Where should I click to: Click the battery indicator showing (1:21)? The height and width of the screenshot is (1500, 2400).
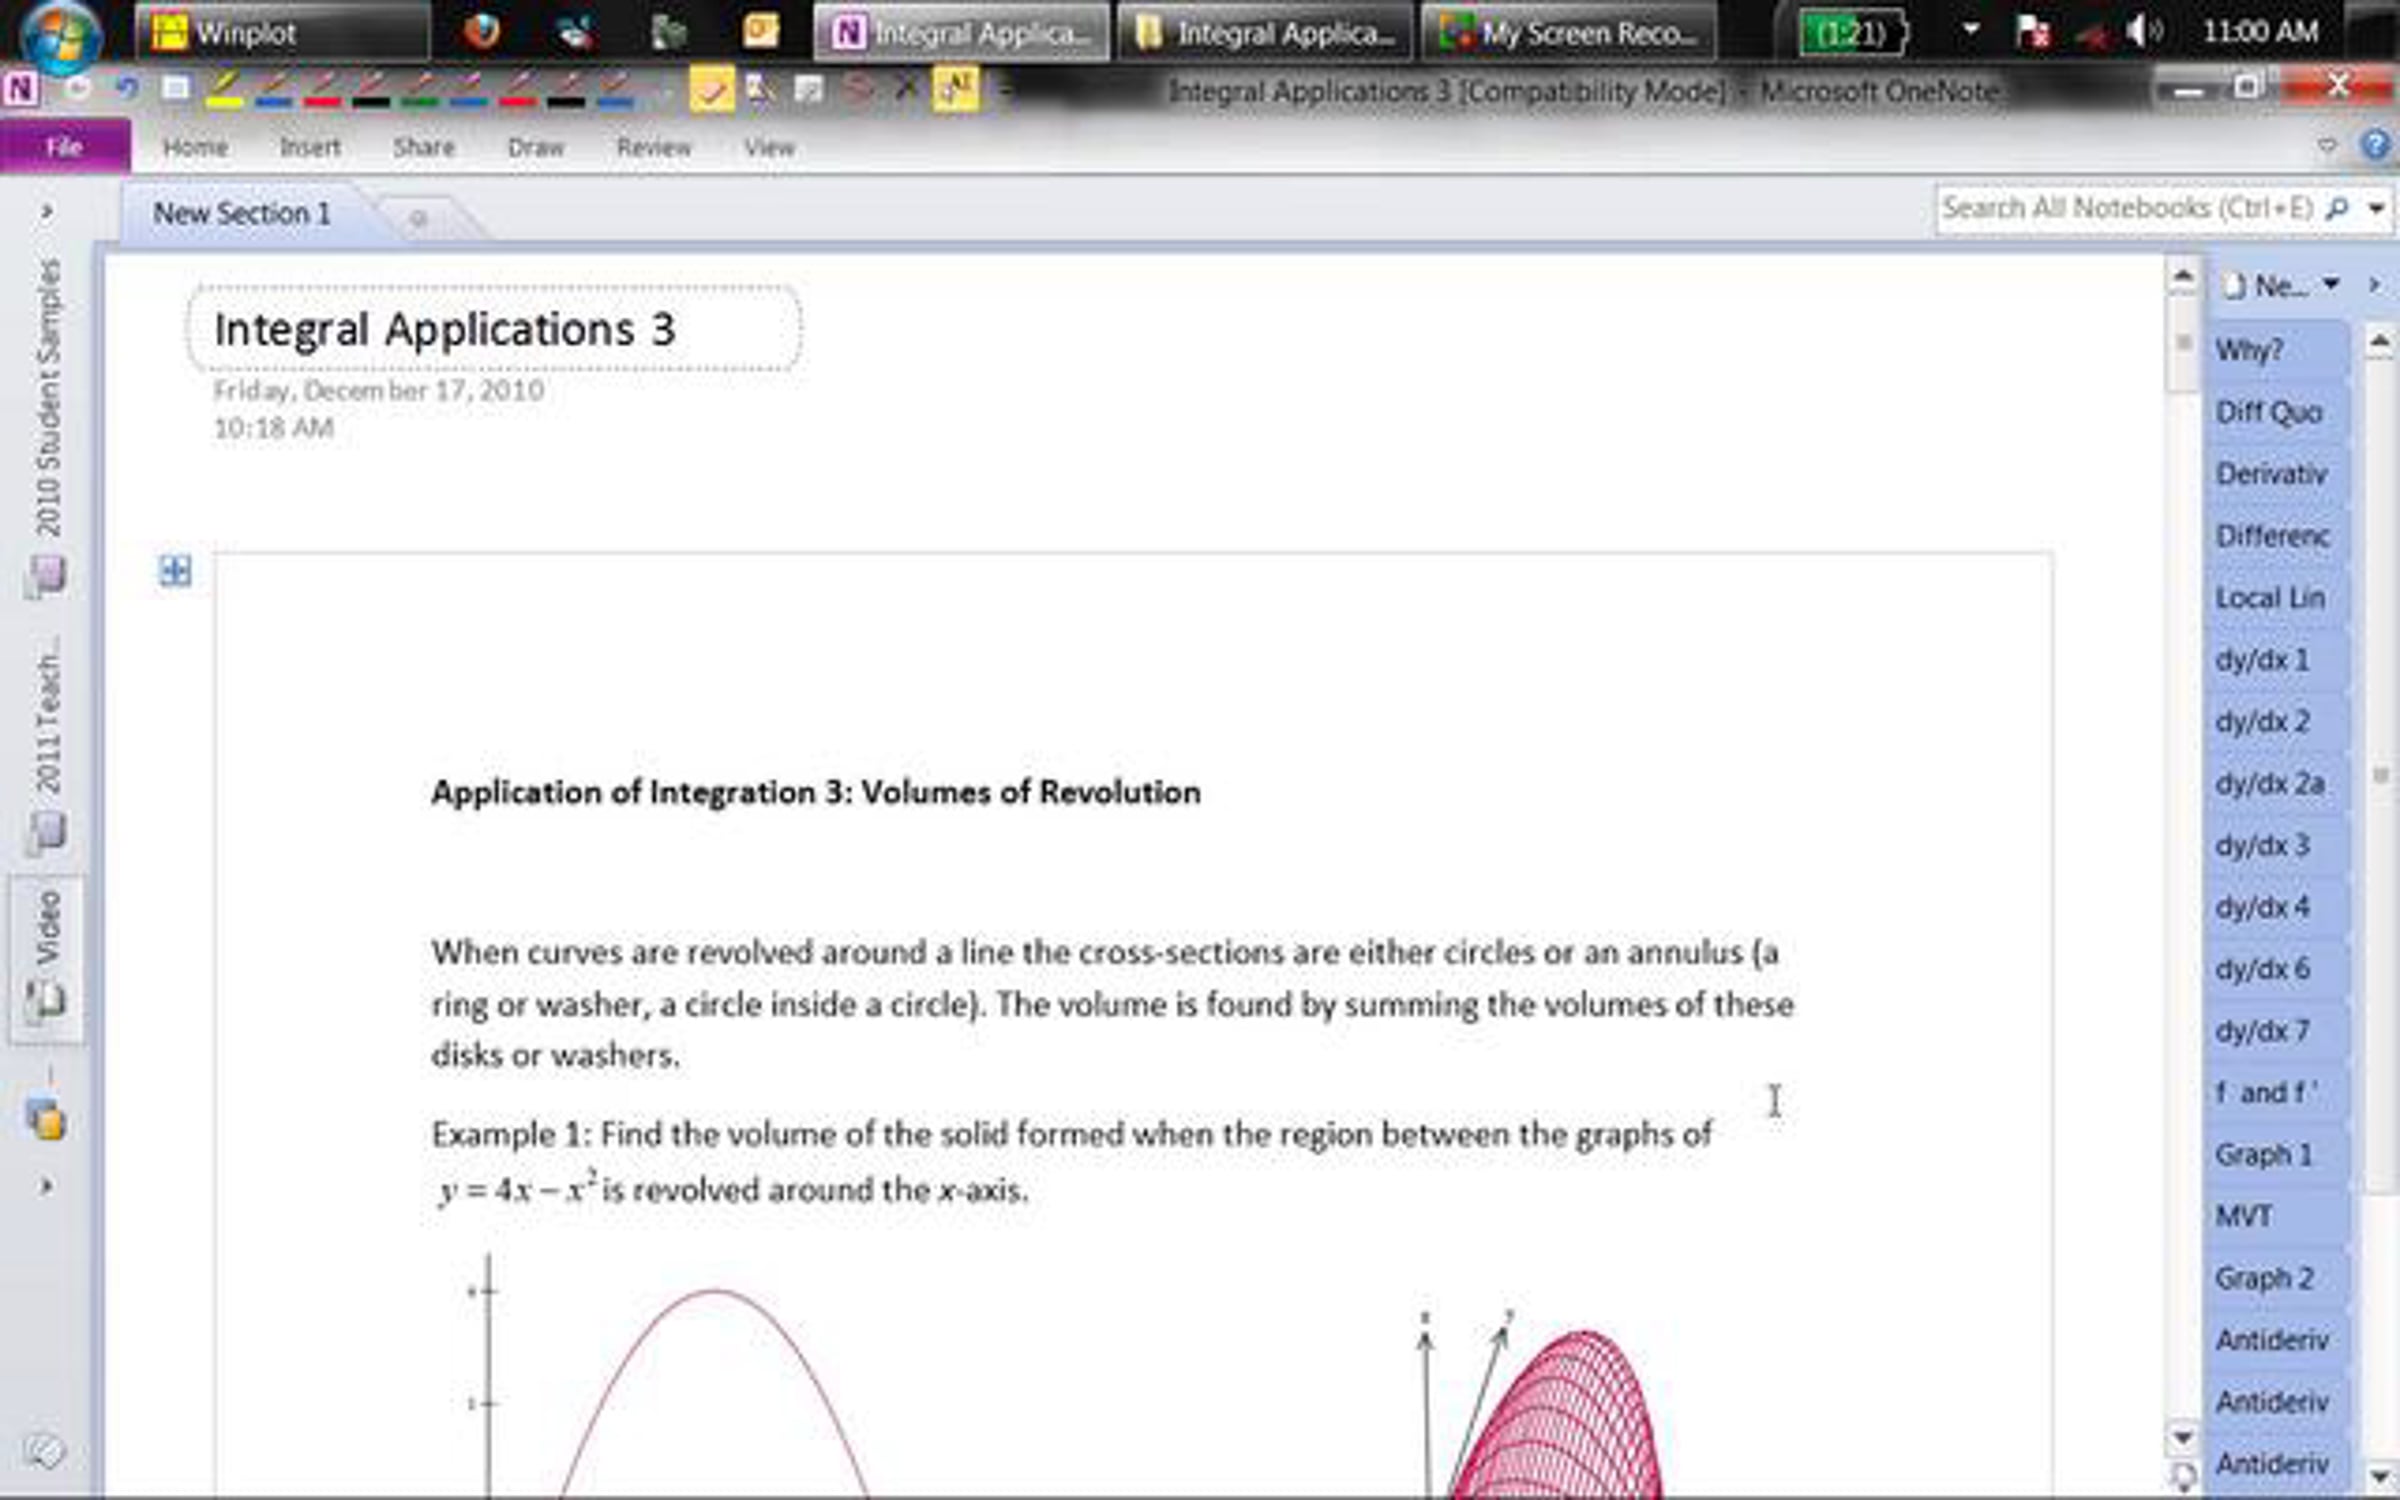tap(1853, 33)
